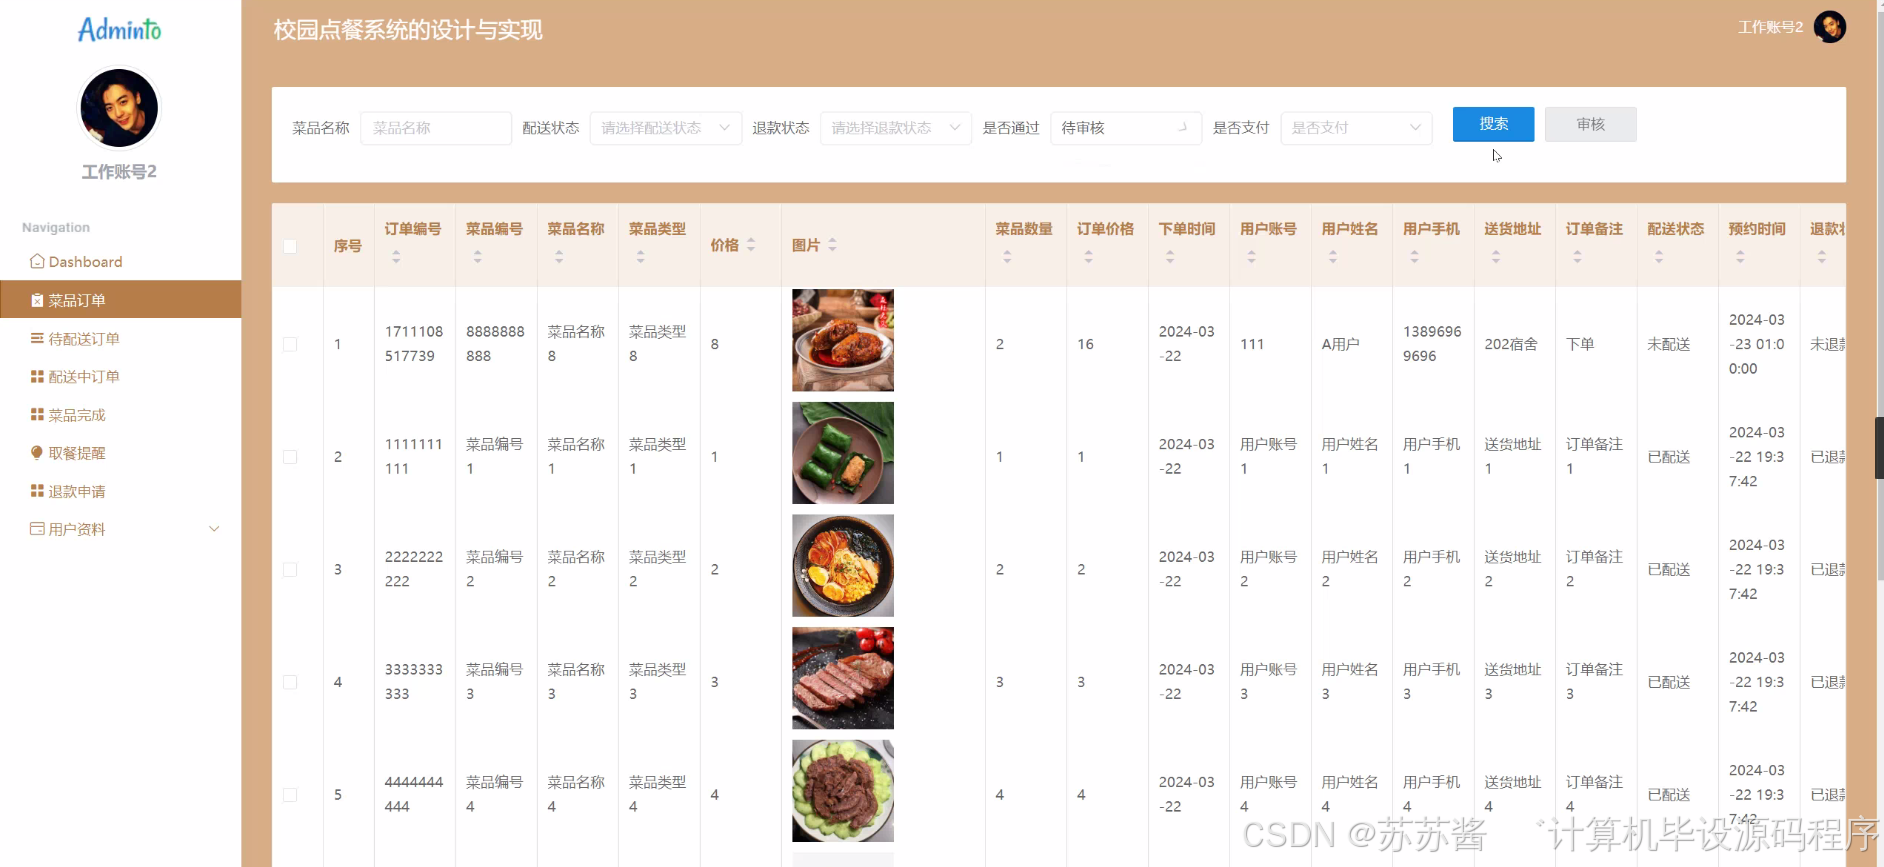Open the sliced steak dish thumbnail
The width and height of the screenshot is (1884, 867).
click(843, 678)
